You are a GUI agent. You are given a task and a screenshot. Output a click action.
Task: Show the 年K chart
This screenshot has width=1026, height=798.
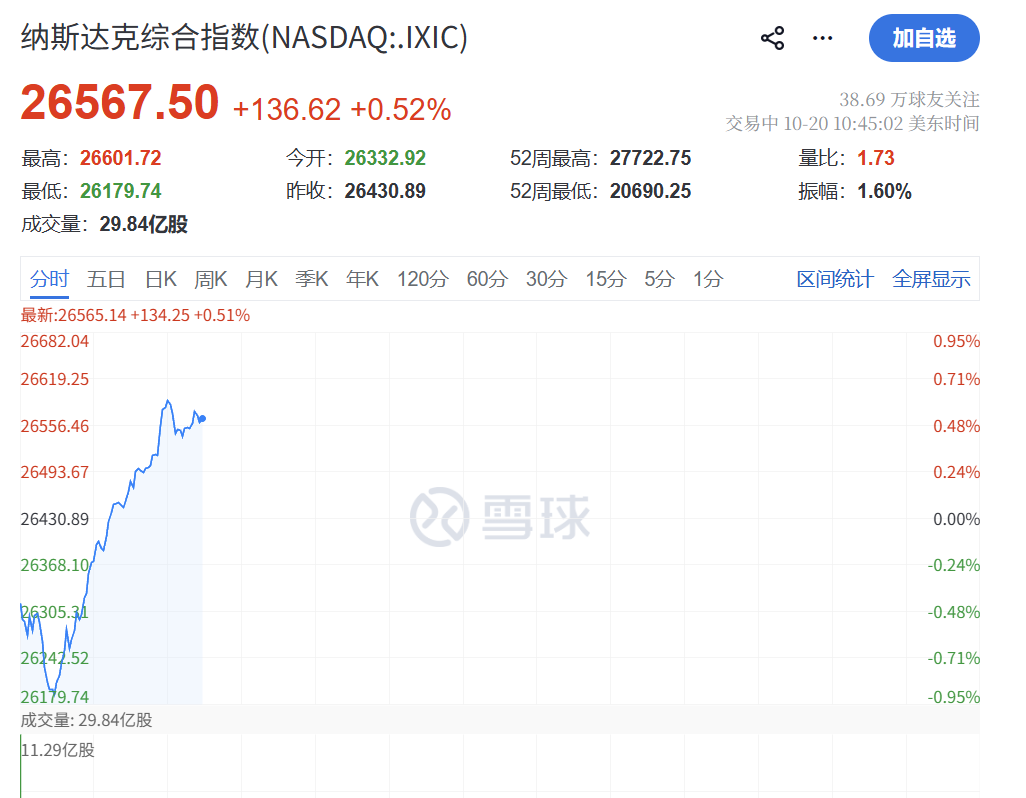(363, 279)
